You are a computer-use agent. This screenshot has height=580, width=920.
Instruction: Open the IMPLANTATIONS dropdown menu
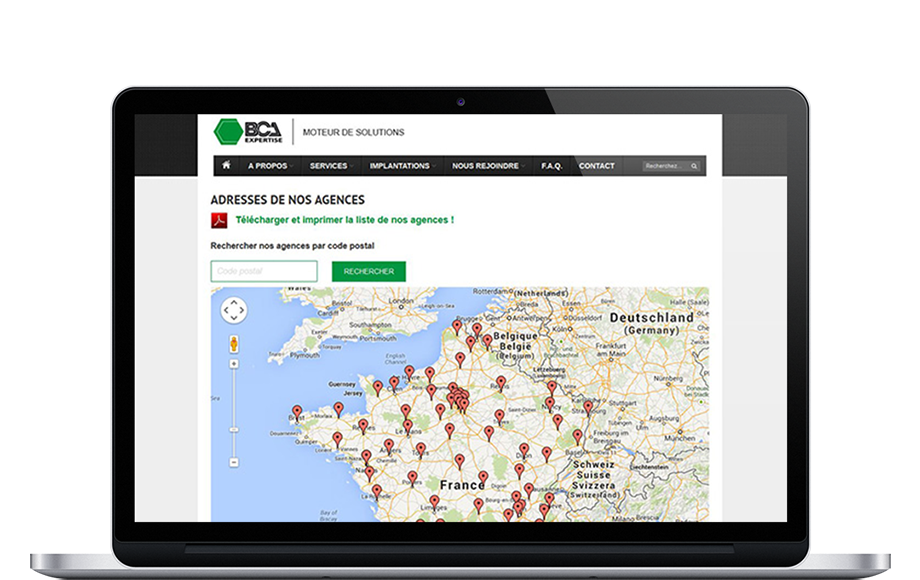click(x=400, y=166)
